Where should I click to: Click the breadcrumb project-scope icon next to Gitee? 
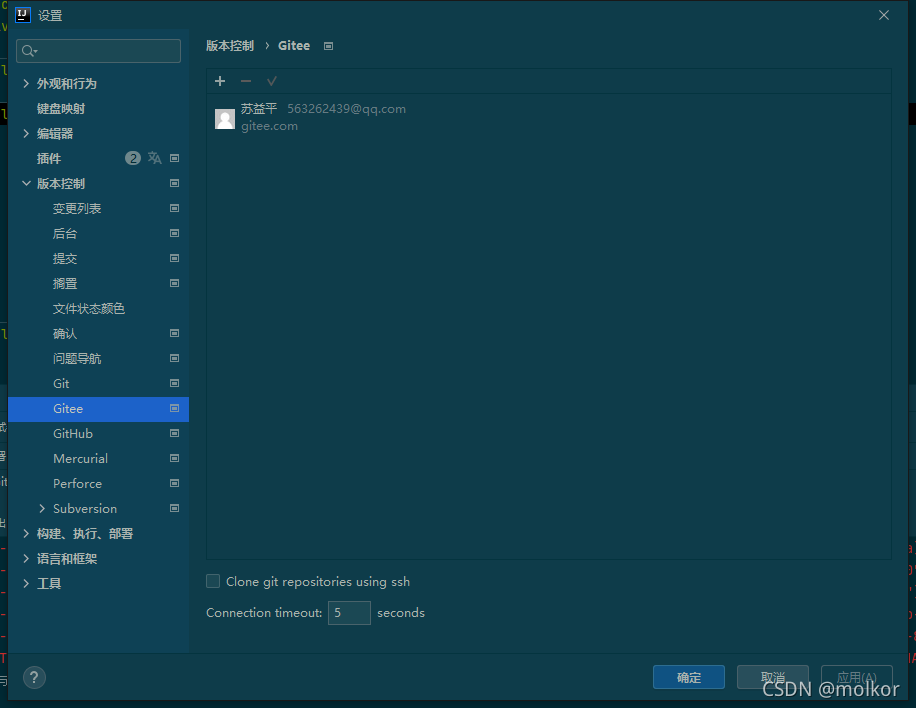(328, 46)
